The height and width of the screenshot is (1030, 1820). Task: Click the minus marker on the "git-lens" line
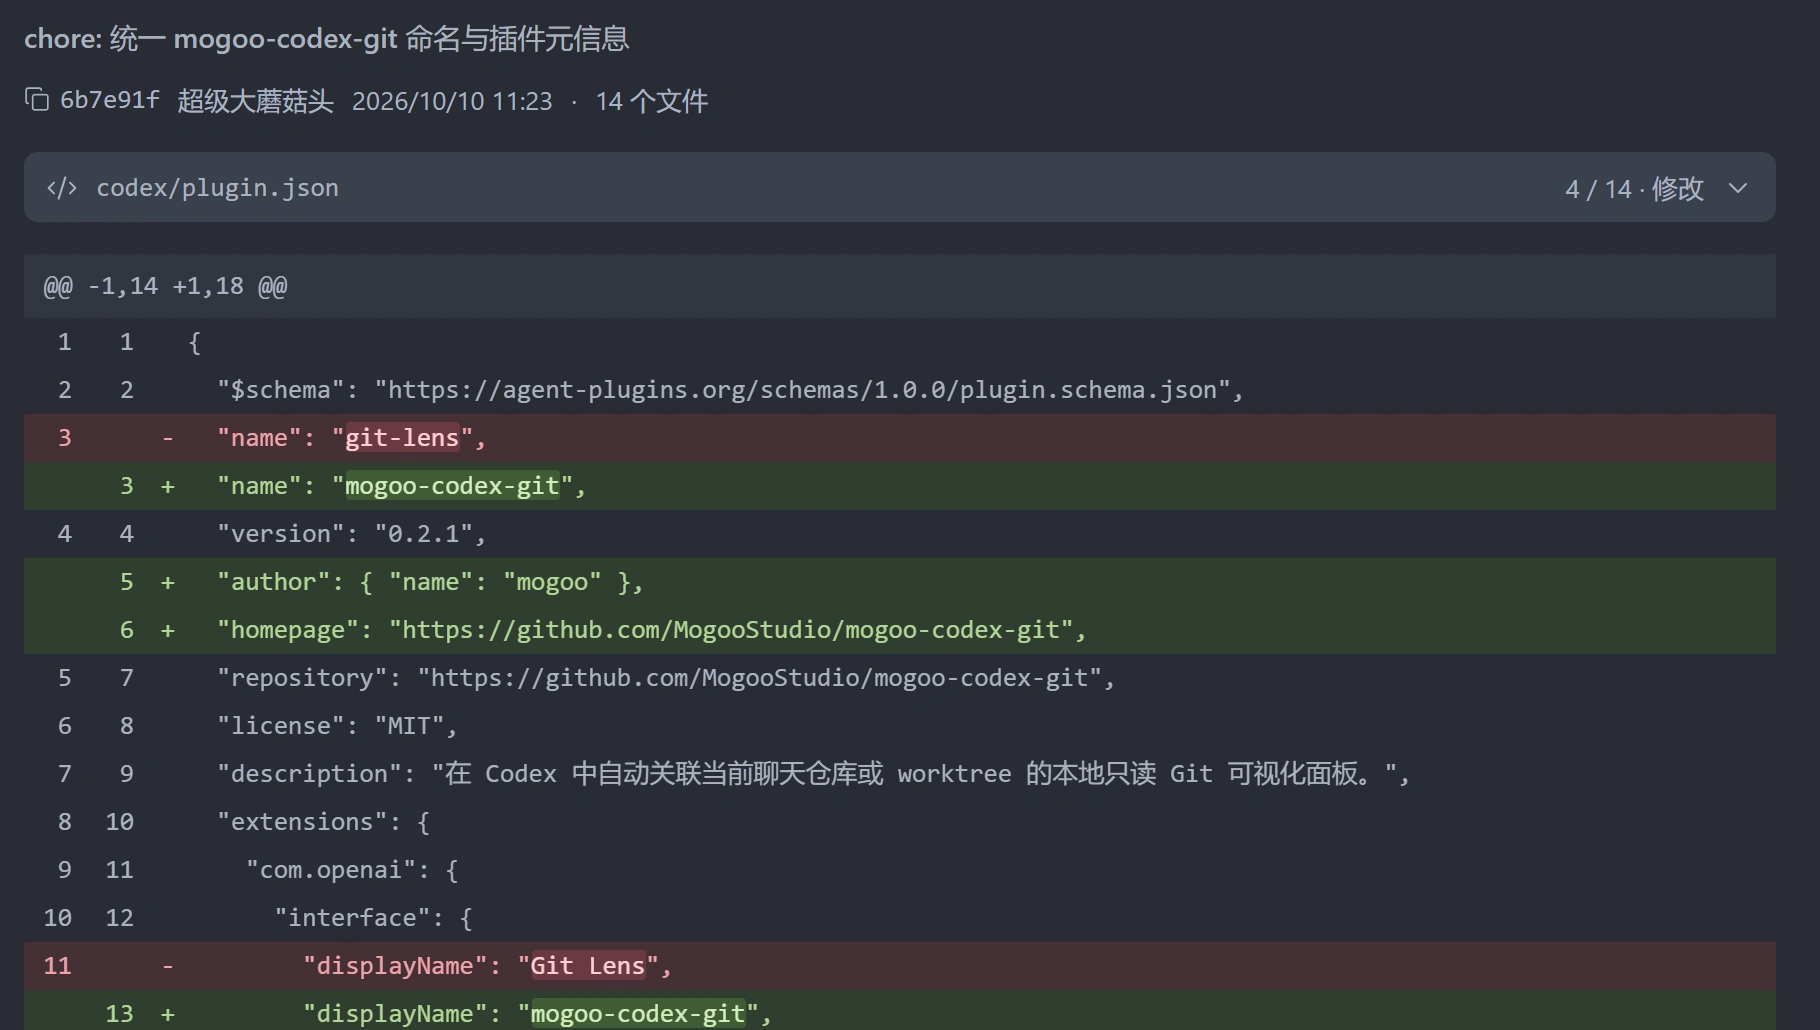[168, 438]
